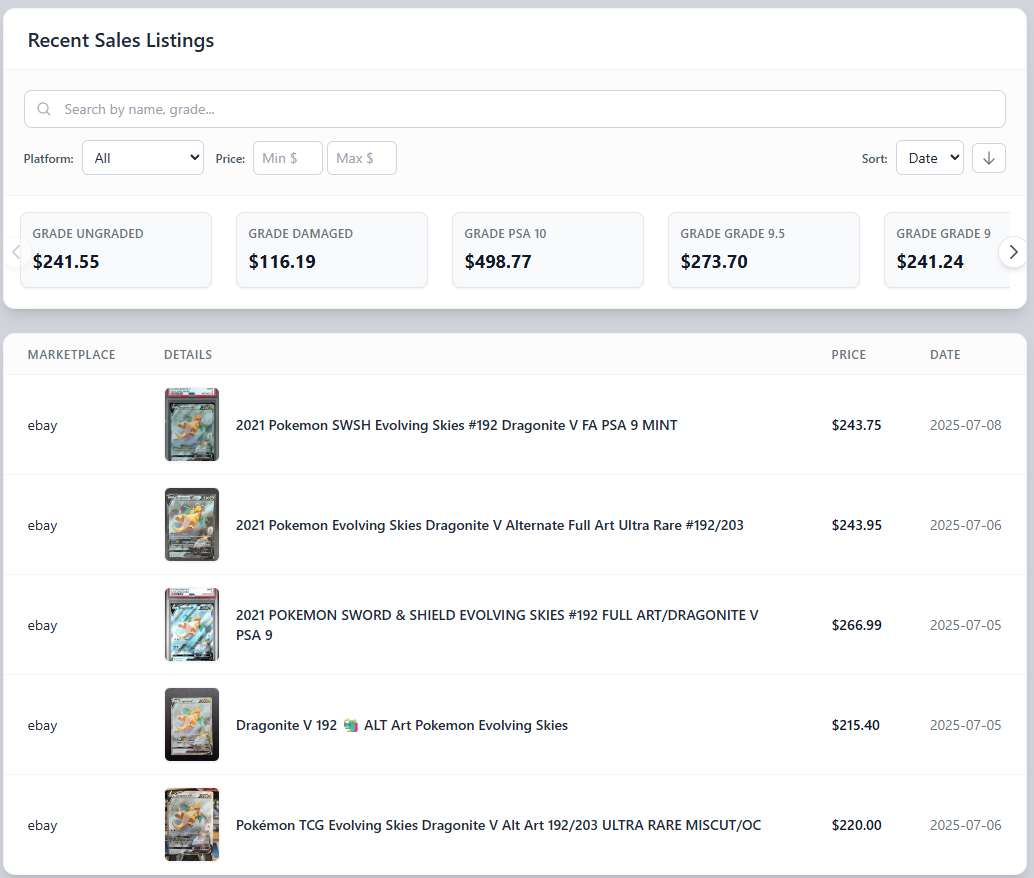This screenshot has width=1034, height=878.
Task: Select the Grade 9.5 $273.70 card
Action: tap(764, 250)
